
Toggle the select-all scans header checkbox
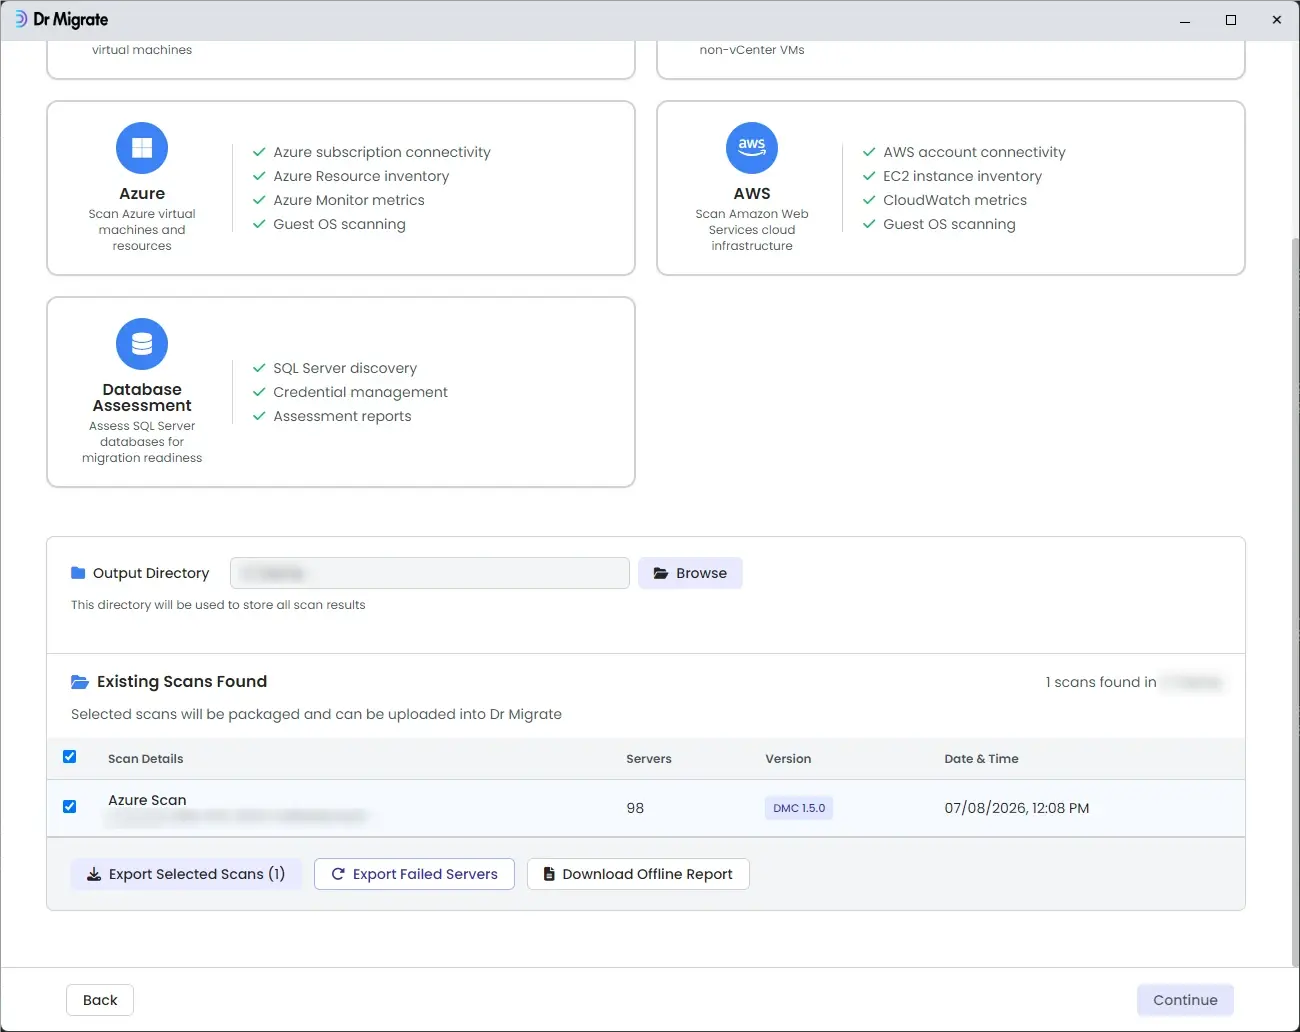[70, 757]
